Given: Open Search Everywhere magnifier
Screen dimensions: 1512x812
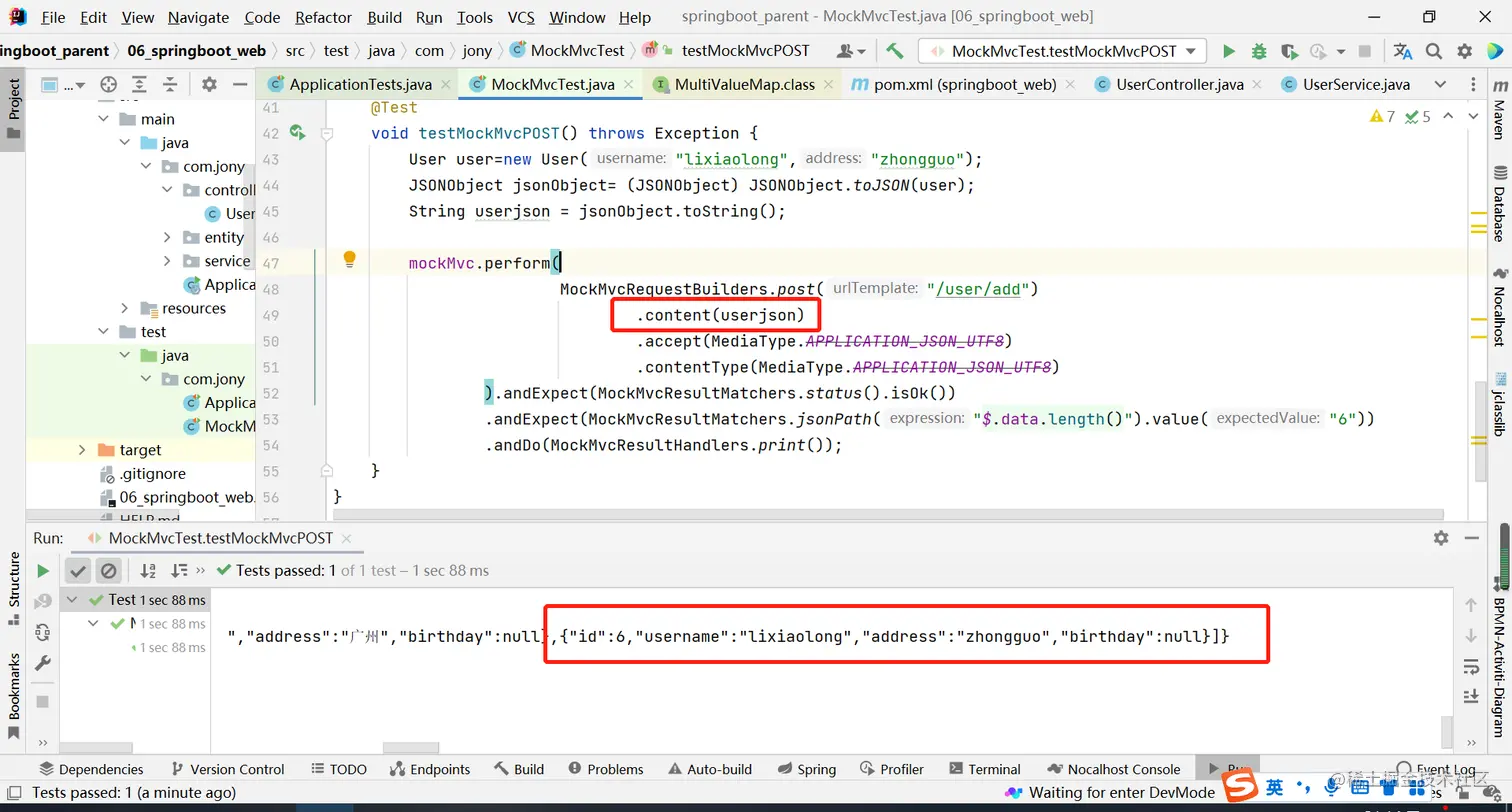Looking at the screenshot, I should tap(1434, 51).
